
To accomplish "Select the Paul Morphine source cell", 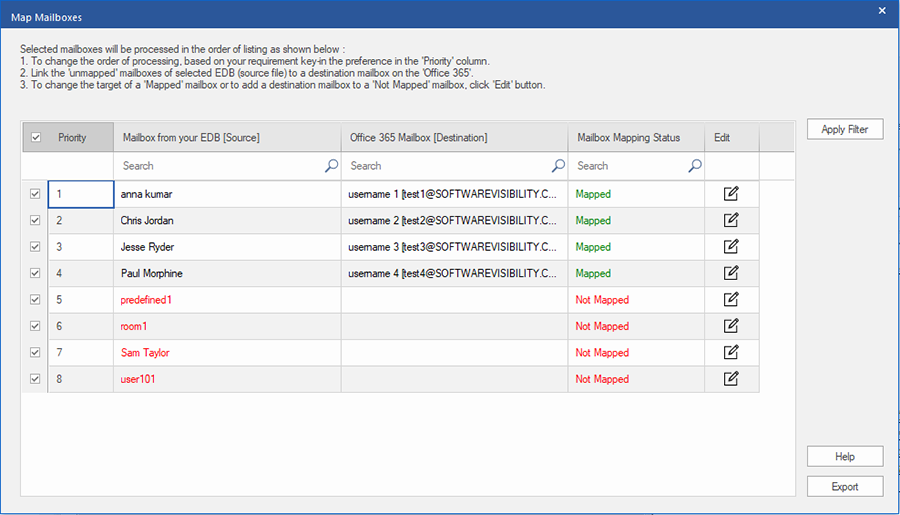I will pyautogui.click(x=227, y=273).
